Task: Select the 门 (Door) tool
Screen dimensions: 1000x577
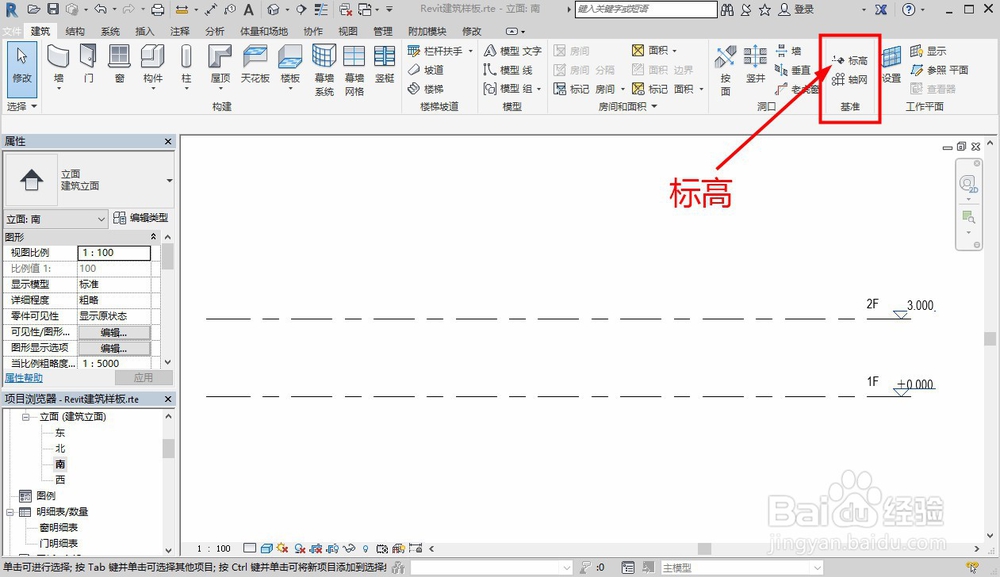Action: click(89, 64)
